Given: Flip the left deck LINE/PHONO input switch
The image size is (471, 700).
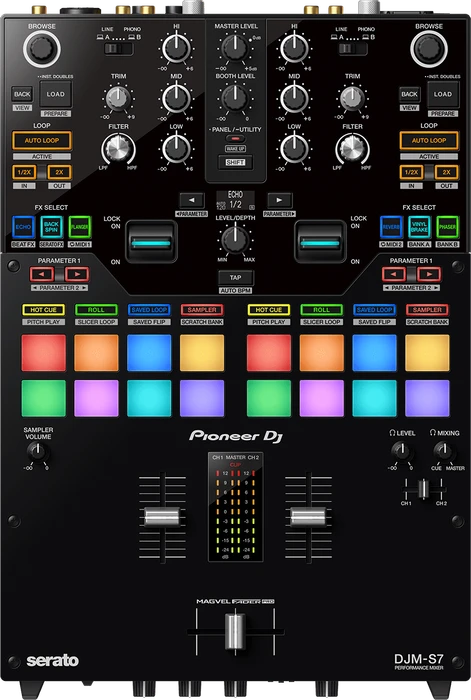Looking at the screenshot, I should 118,49.
